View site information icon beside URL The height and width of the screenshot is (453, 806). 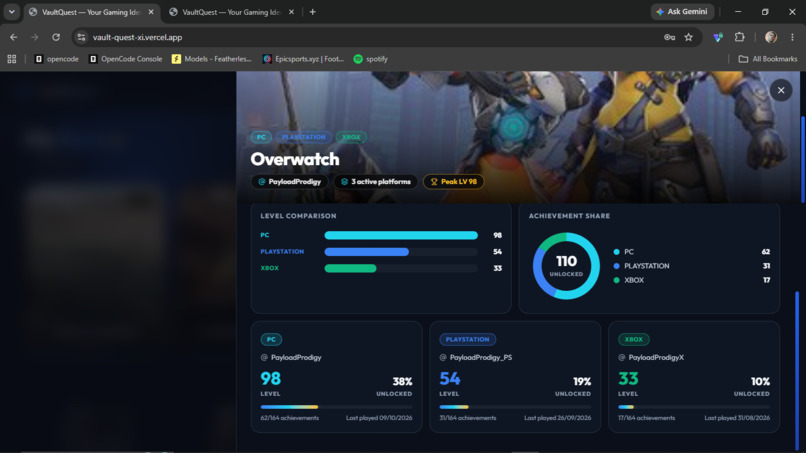(81, 37)
